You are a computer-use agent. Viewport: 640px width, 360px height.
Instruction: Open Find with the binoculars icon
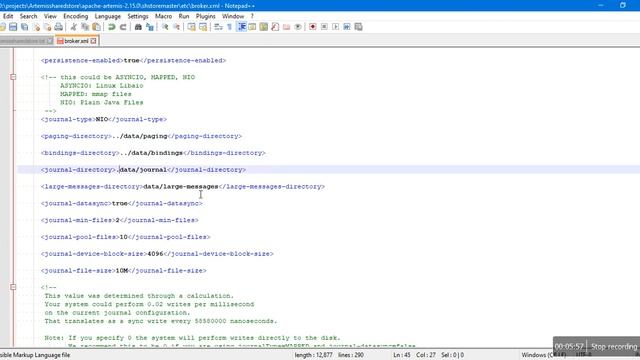coord(138,27)
